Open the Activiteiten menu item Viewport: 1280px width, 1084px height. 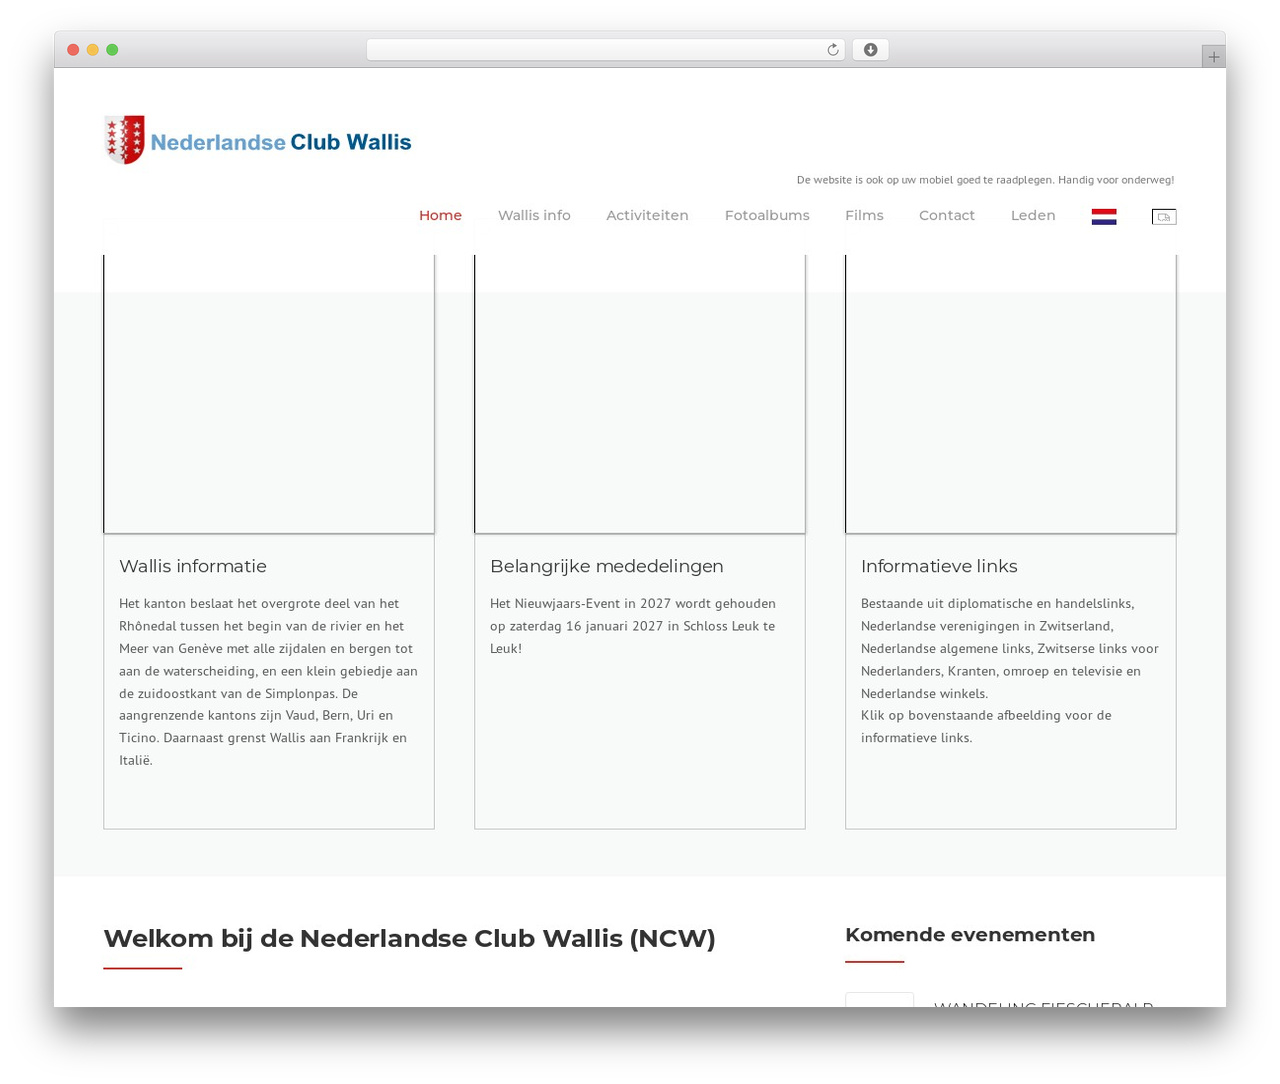coord(647,215)
